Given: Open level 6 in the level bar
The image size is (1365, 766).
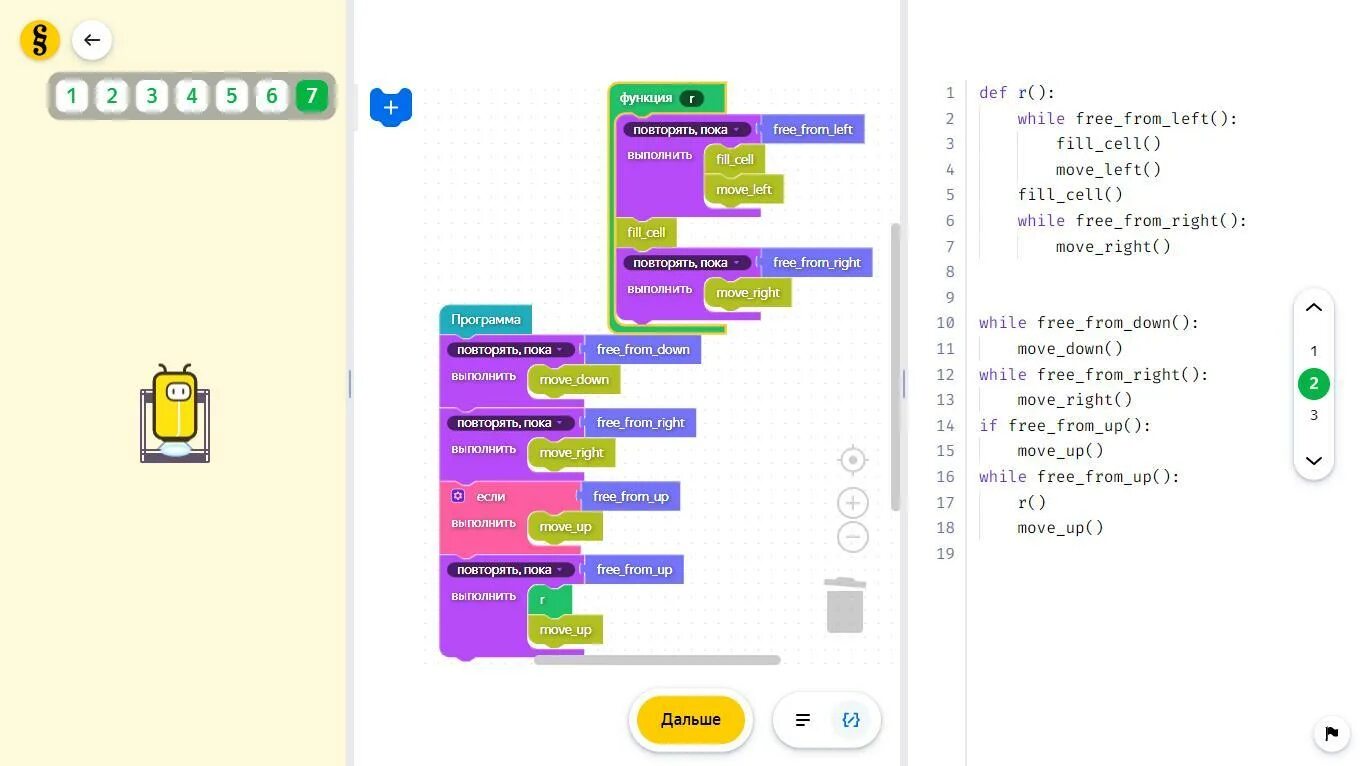Looking at the screenshot, I should click(x=271, y=96).
